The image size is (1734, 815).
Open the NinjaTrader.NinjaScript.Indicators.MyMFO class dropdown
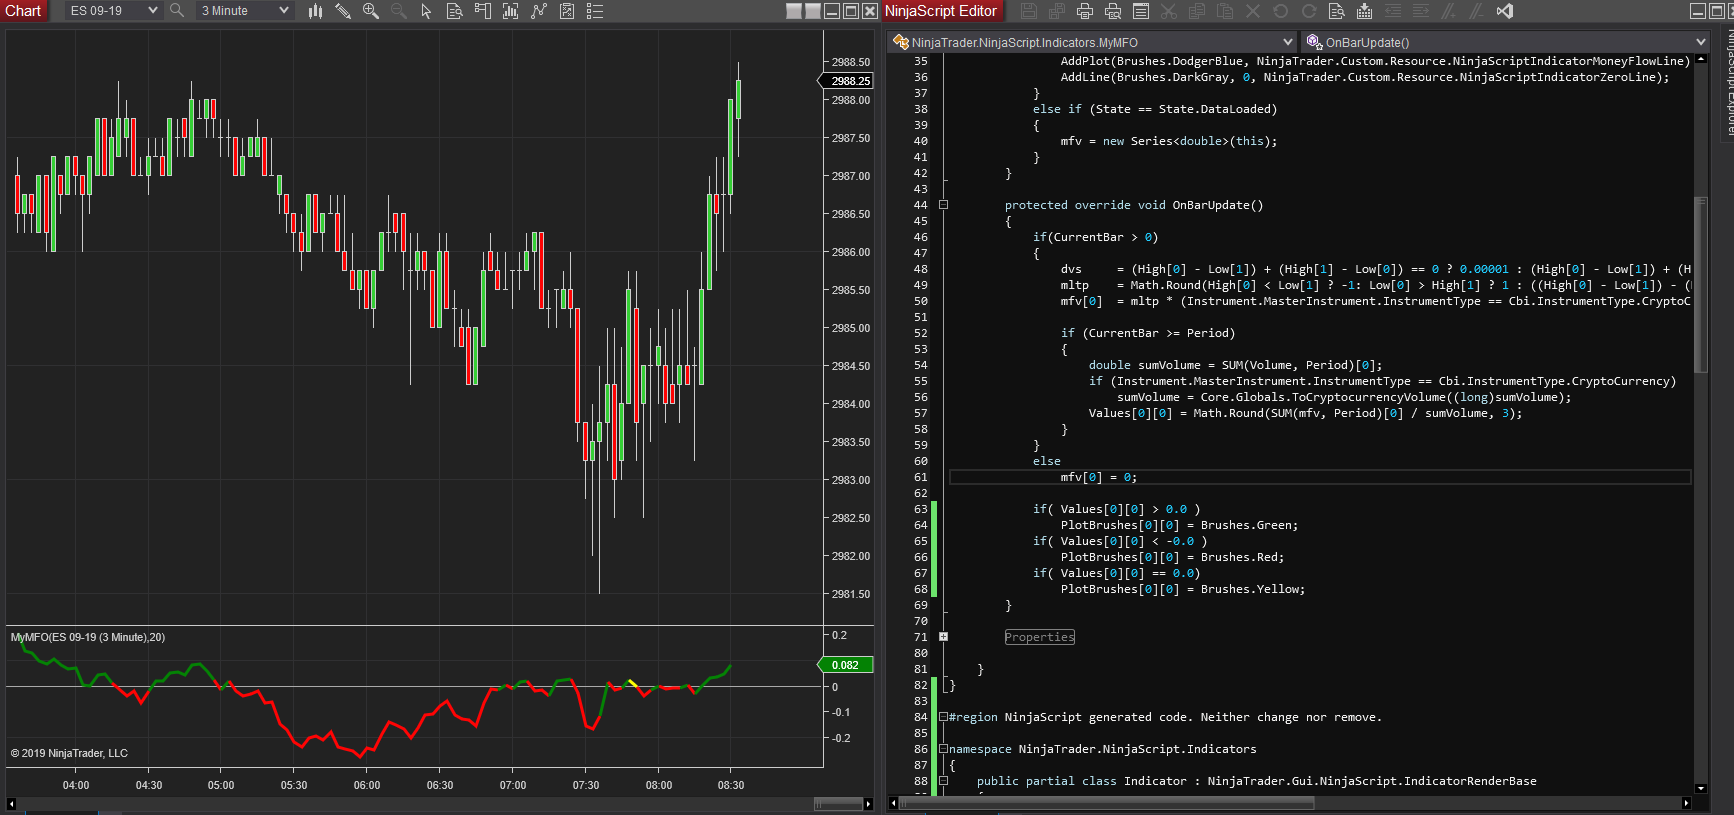[1093, 42]
